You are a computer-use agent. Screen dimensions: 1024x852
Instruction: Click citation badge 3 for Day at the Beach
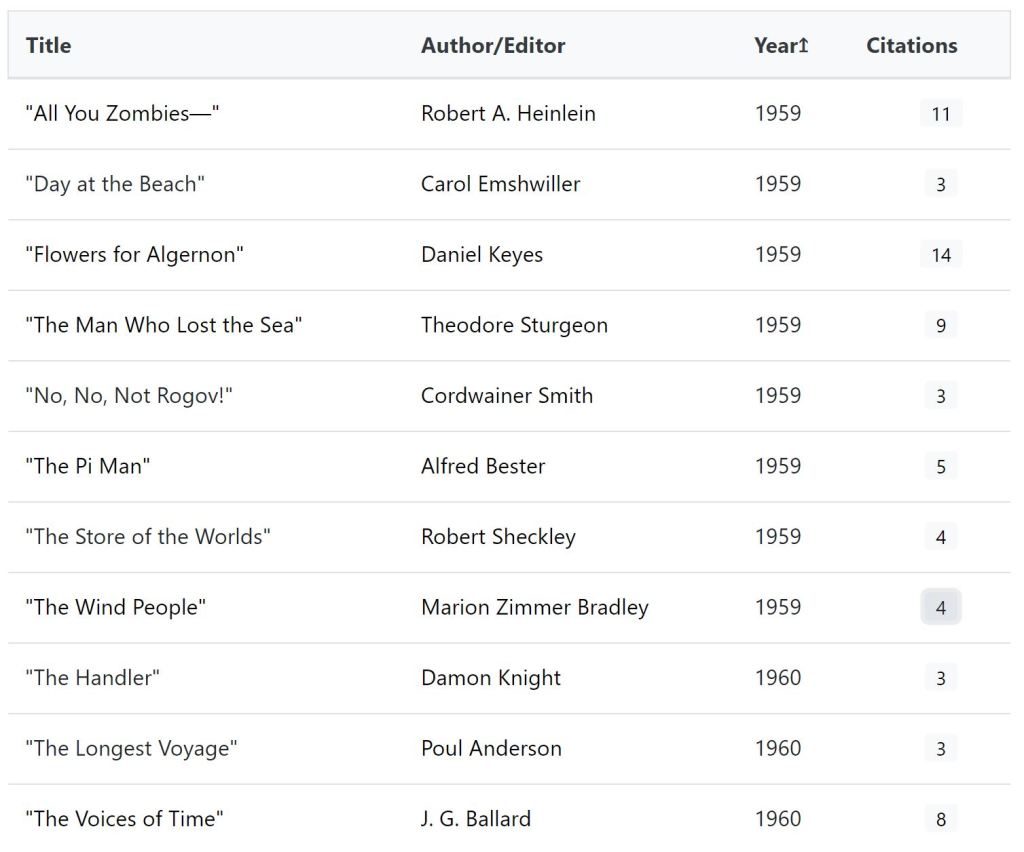click(x=940, y=184)
